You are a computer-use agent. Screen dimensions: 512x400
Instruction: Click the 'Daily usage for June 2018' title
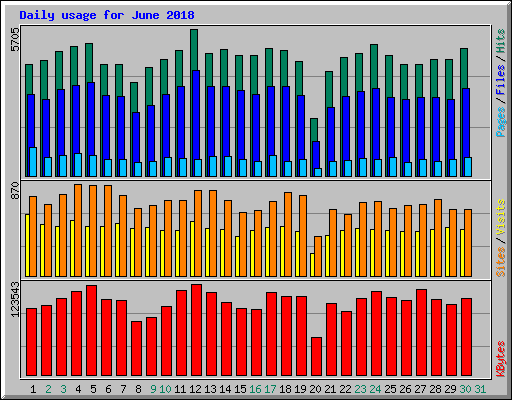107,15
